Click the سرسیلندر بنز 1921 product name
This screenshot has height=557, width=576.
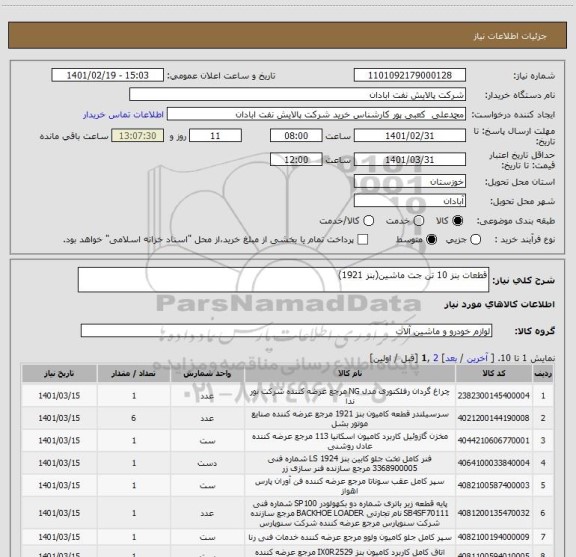pos(350,418)
